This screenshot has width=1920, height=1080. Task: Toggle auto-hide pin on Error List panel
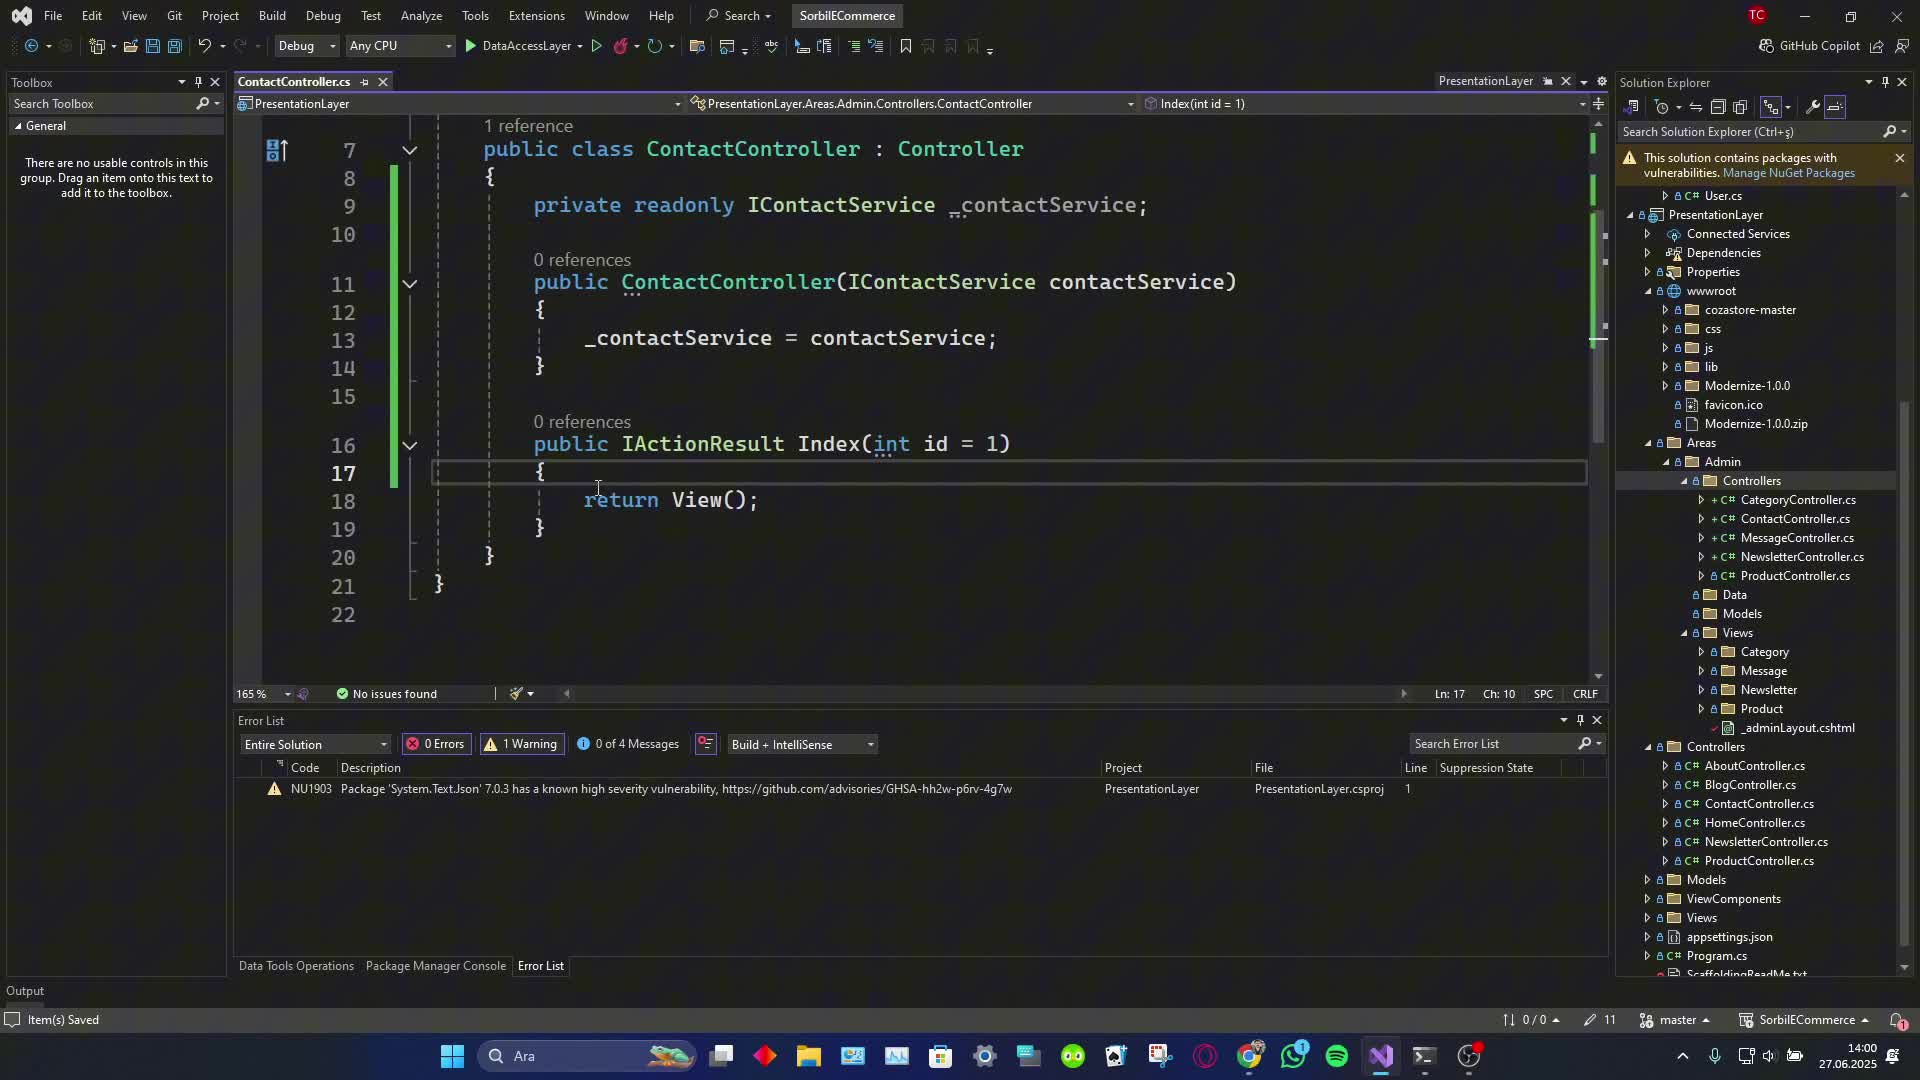point(1581,720)
